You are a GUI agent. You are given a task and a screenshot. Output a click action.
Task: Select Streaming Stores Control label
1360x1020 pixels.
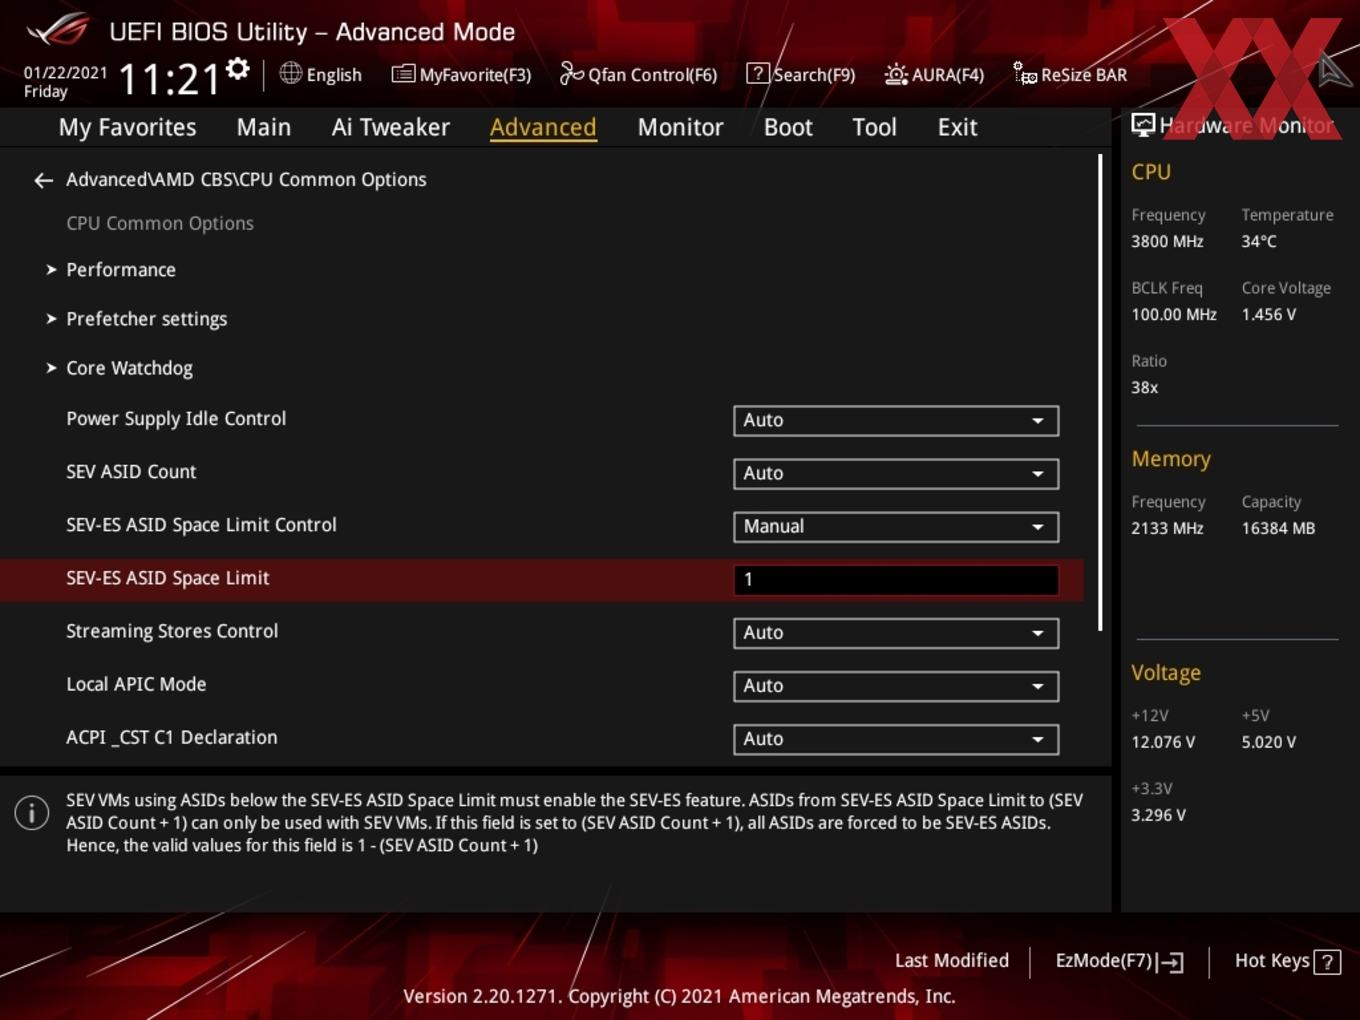click(172, 631)
